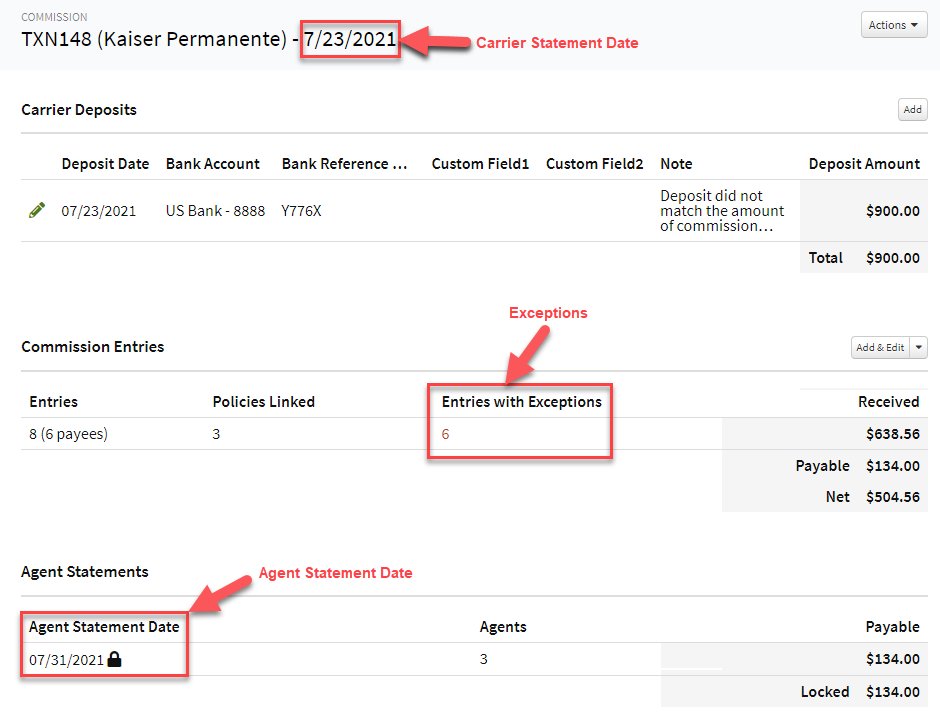Click 3 under Policies Linked
The image size is (940, 715).
pyautogui.click(x=216, y=433)
